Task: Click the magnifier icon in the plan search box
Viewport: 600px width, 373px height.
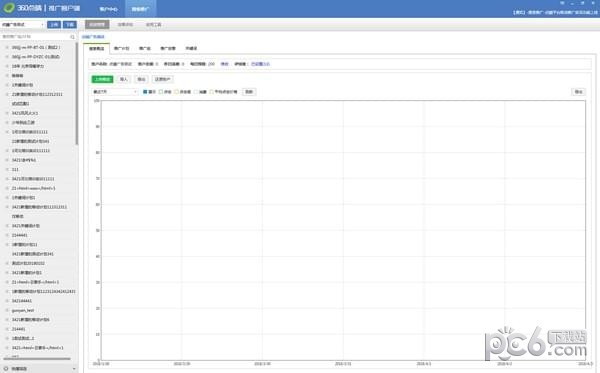Action: click(72, 37)
